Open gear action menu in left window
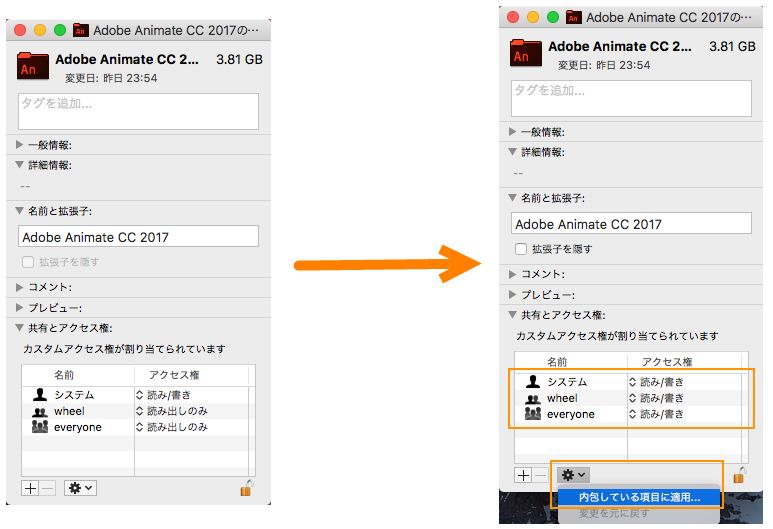The width and height of the screenshot is (773, 529). tap(80, 488)
